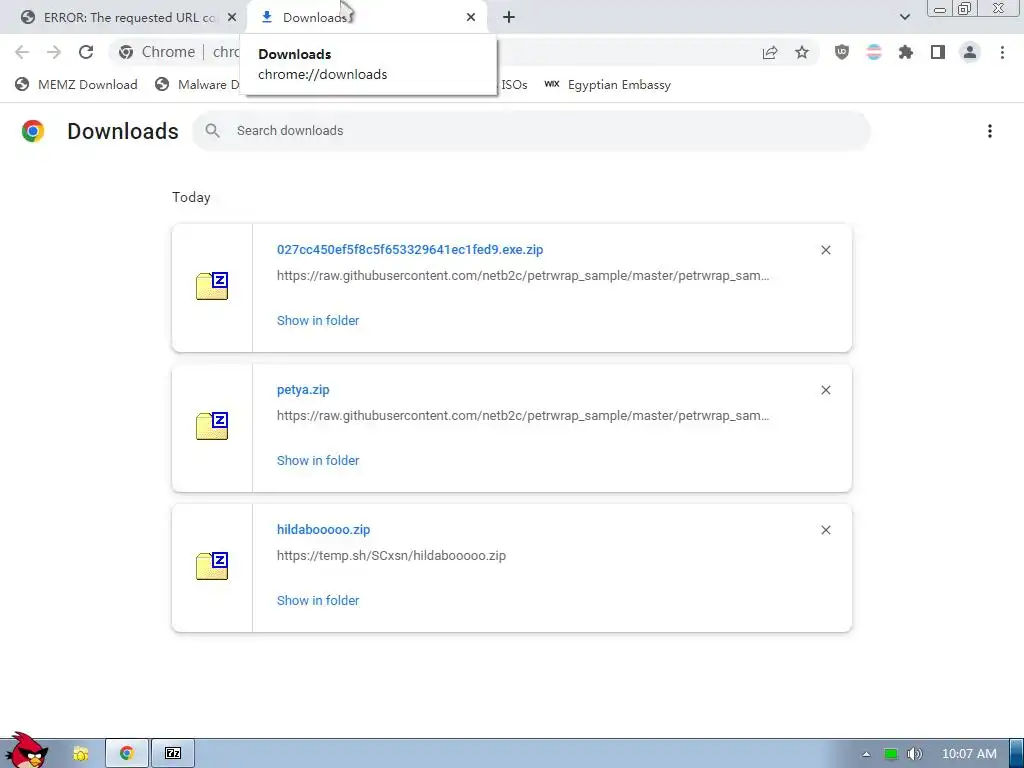
Task: Open the ISOs bookmark
Action: pyautogui.click(x=513, y=84)
